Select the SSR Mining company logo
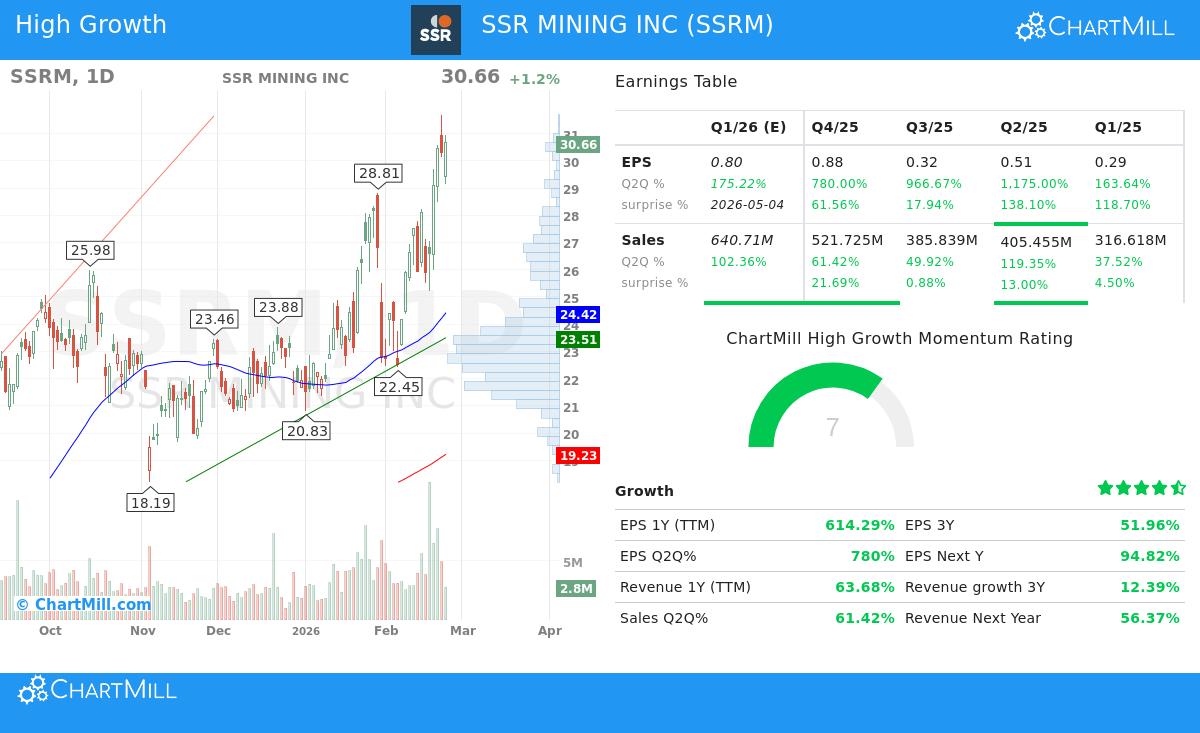This screenshot has height=733, width=1200. [436, 29]
